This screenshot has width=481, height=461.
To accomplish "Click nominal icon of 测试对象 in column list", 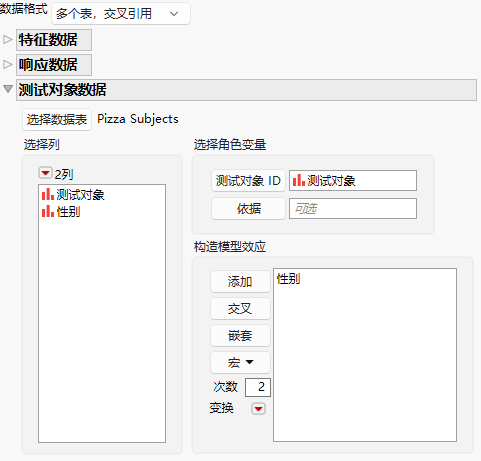I will coord(48,194).
